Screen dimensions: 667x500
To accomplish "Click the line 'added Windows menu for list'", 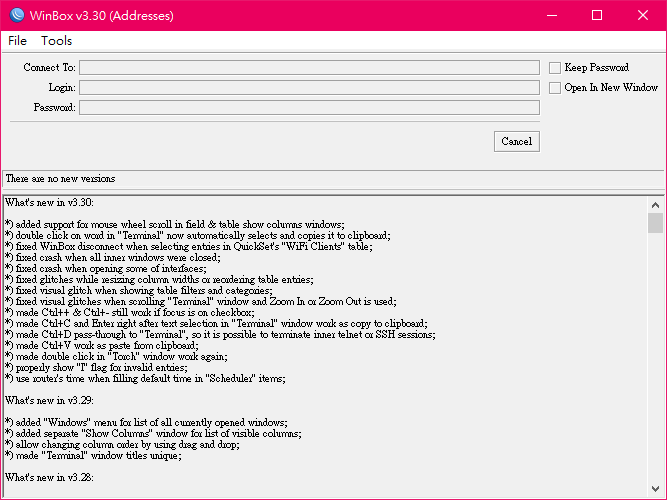I will 146,423.
